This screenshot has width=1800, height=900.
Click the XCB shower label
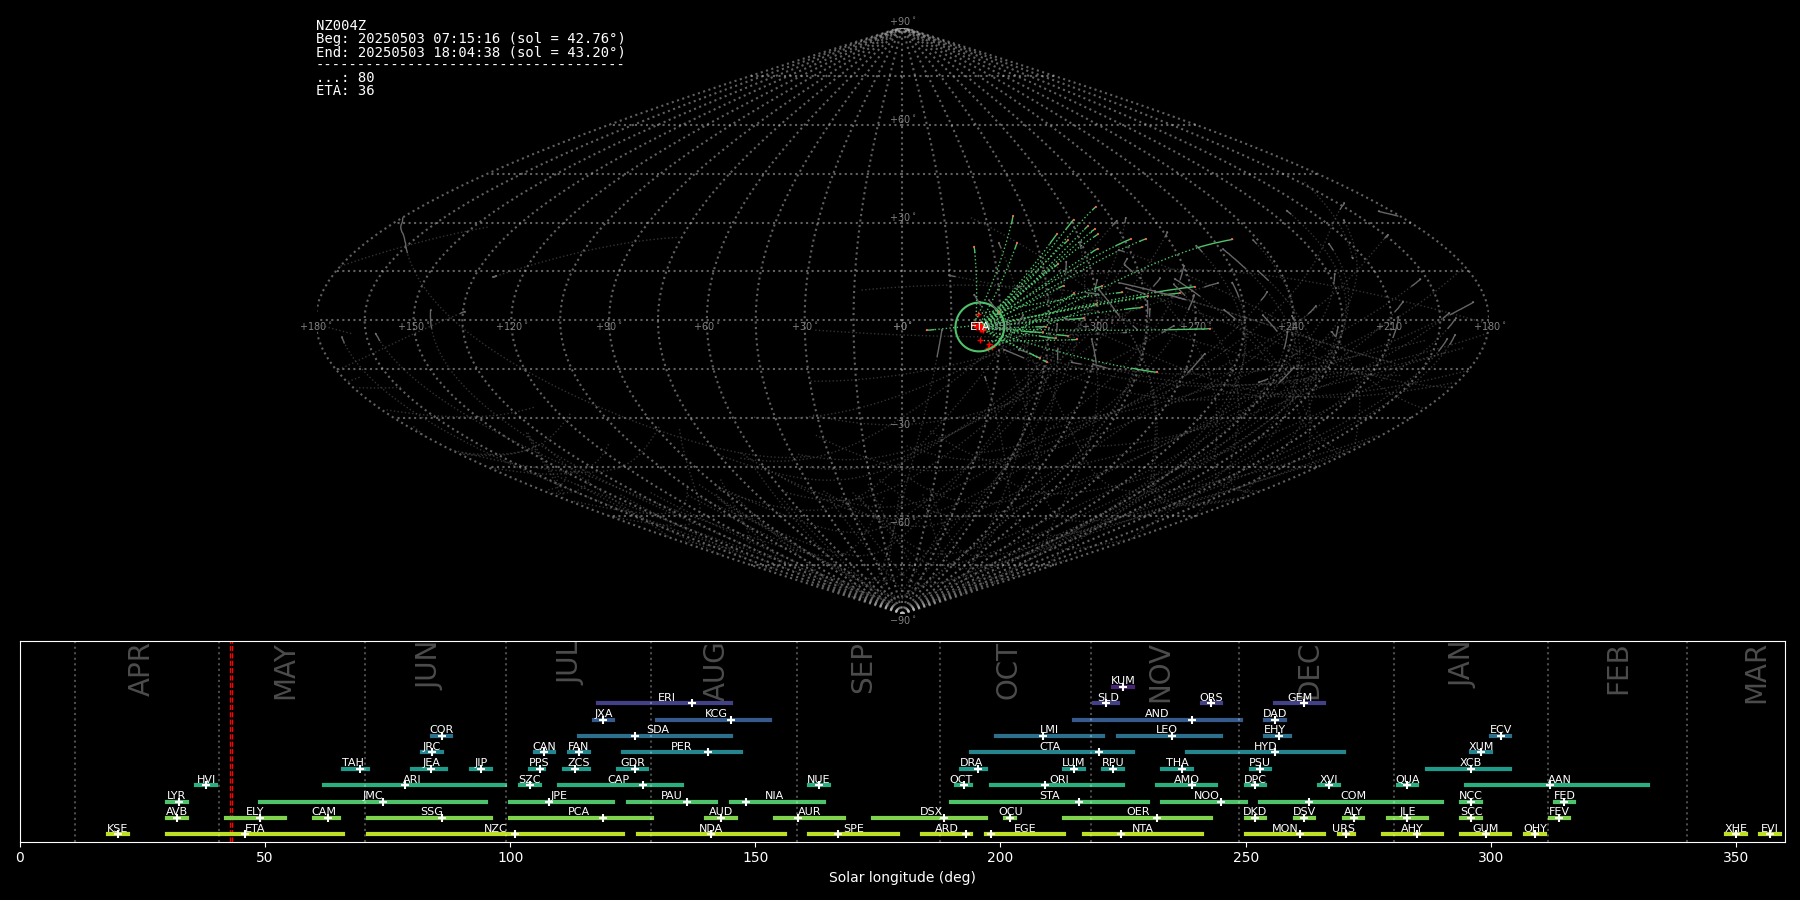tap(1470, 763)
